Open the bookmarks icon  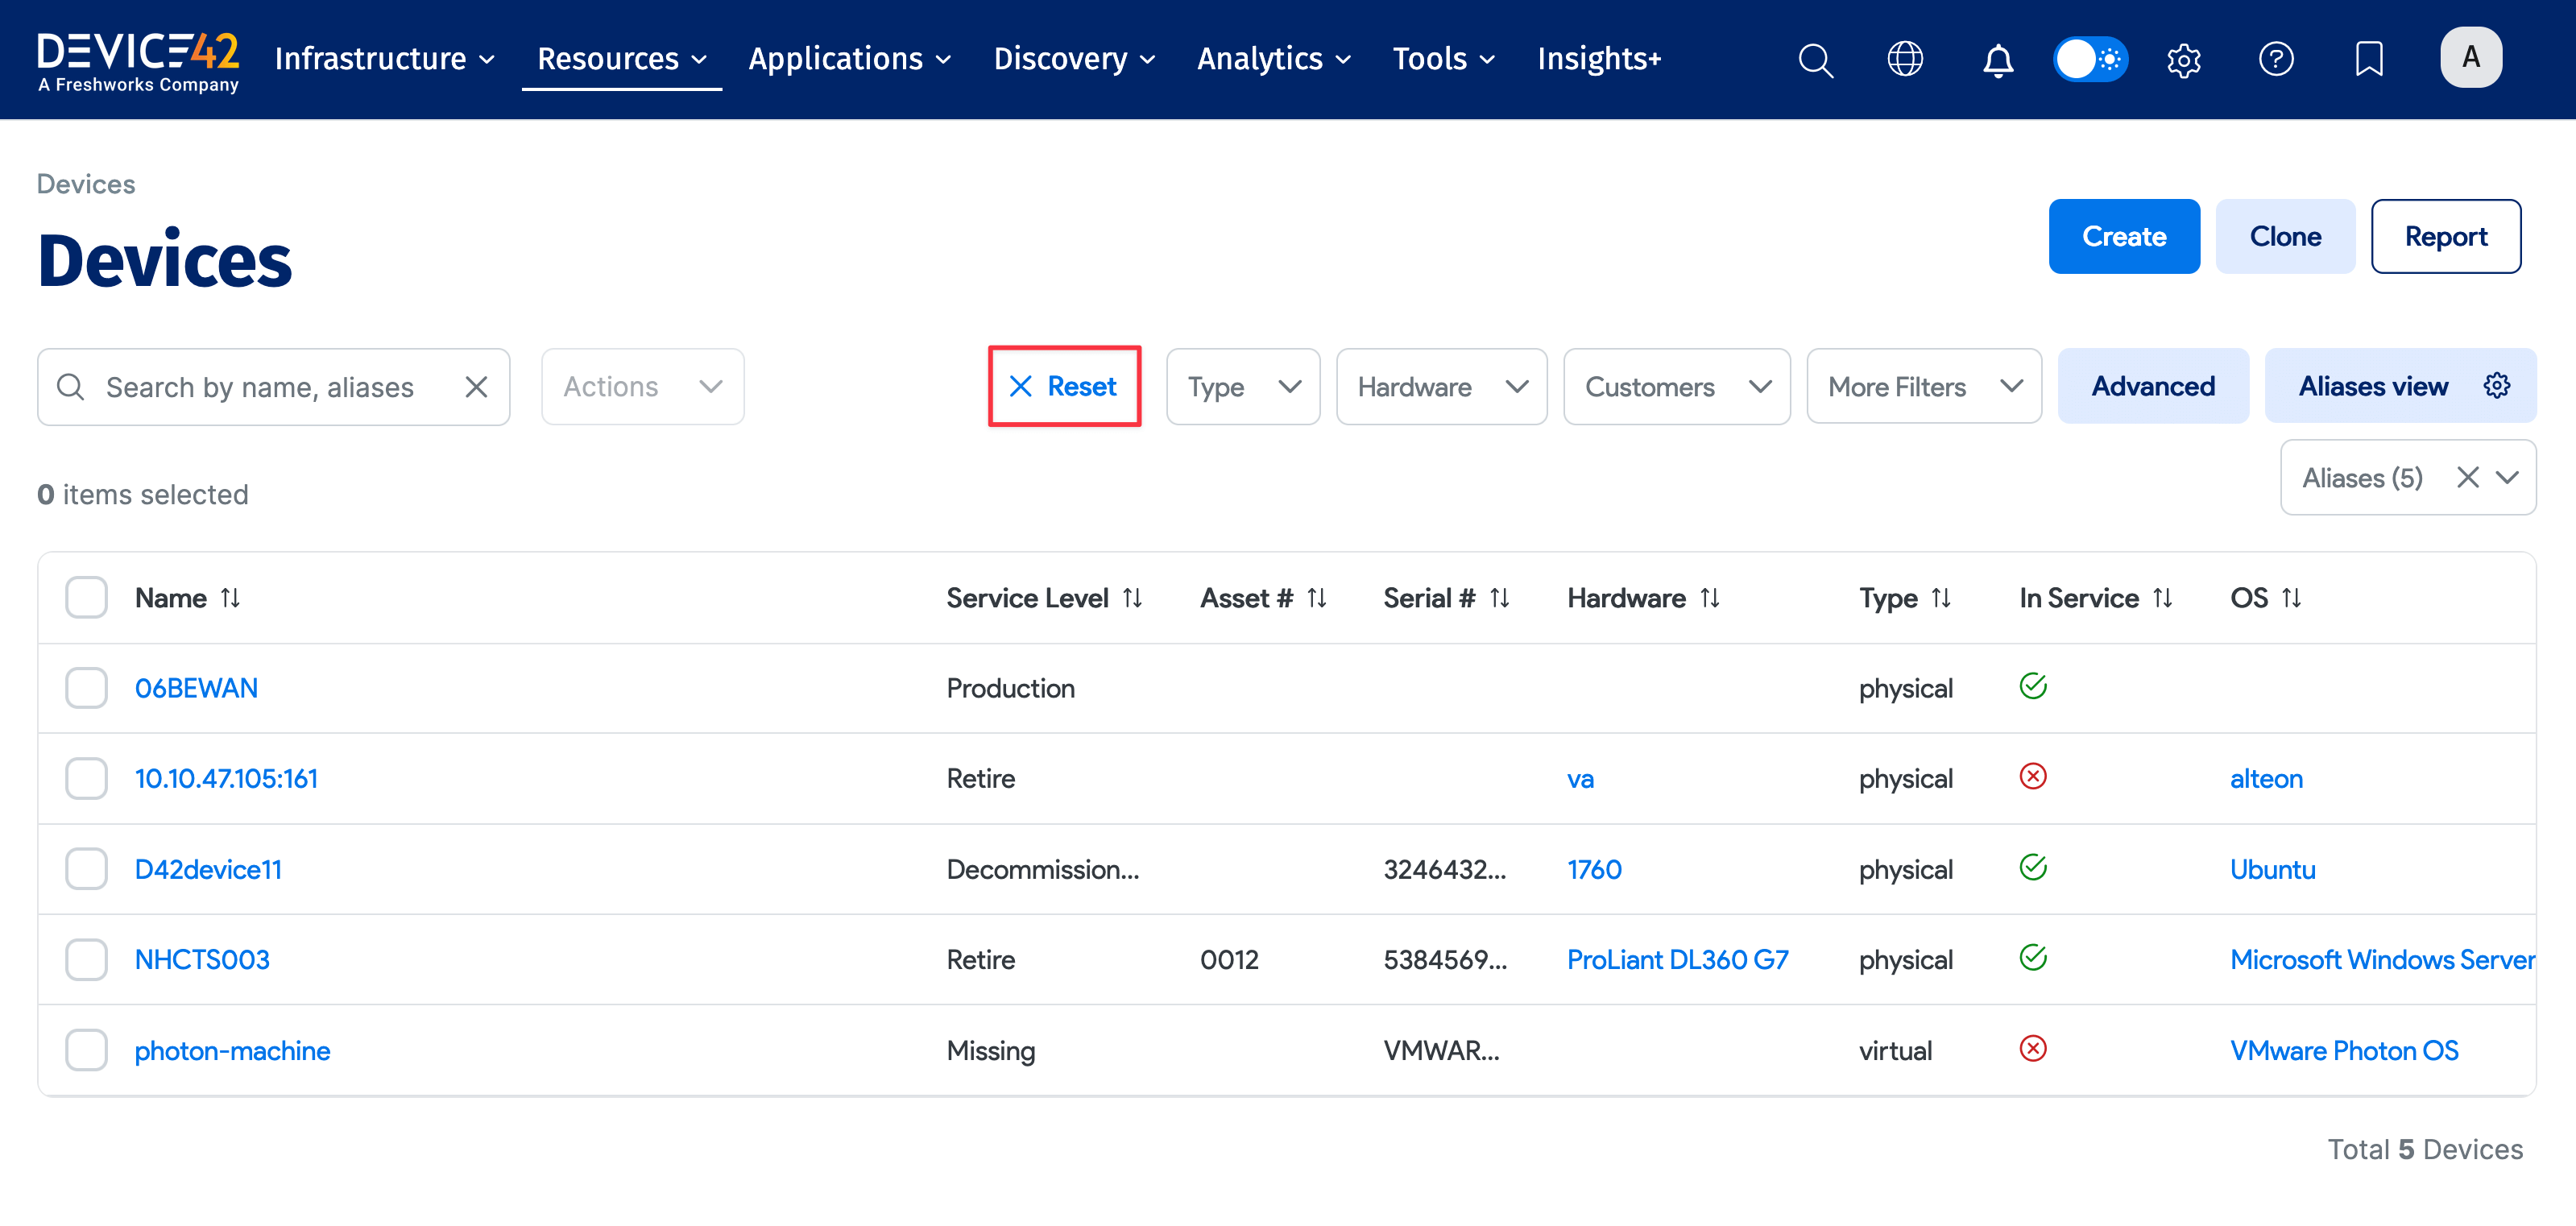tap(2368, 59)
